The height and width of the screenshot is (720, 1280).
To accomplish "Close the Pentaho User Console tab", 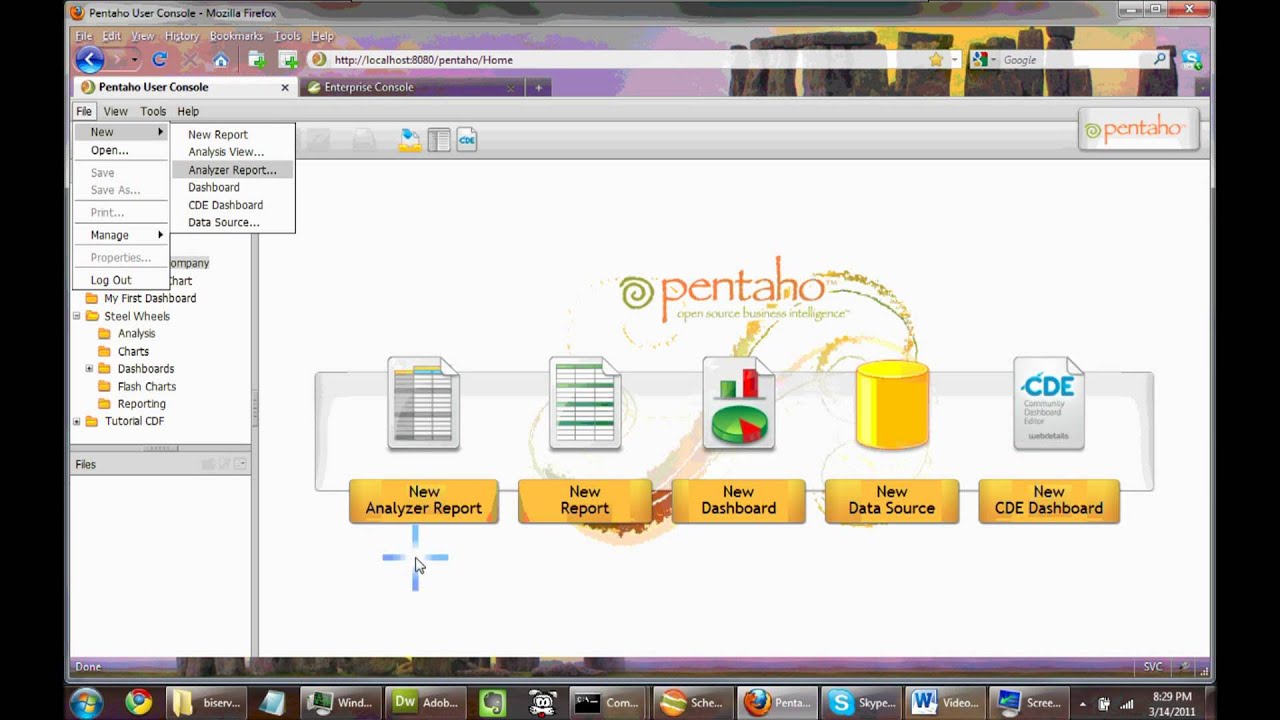I will coord(284,87).
